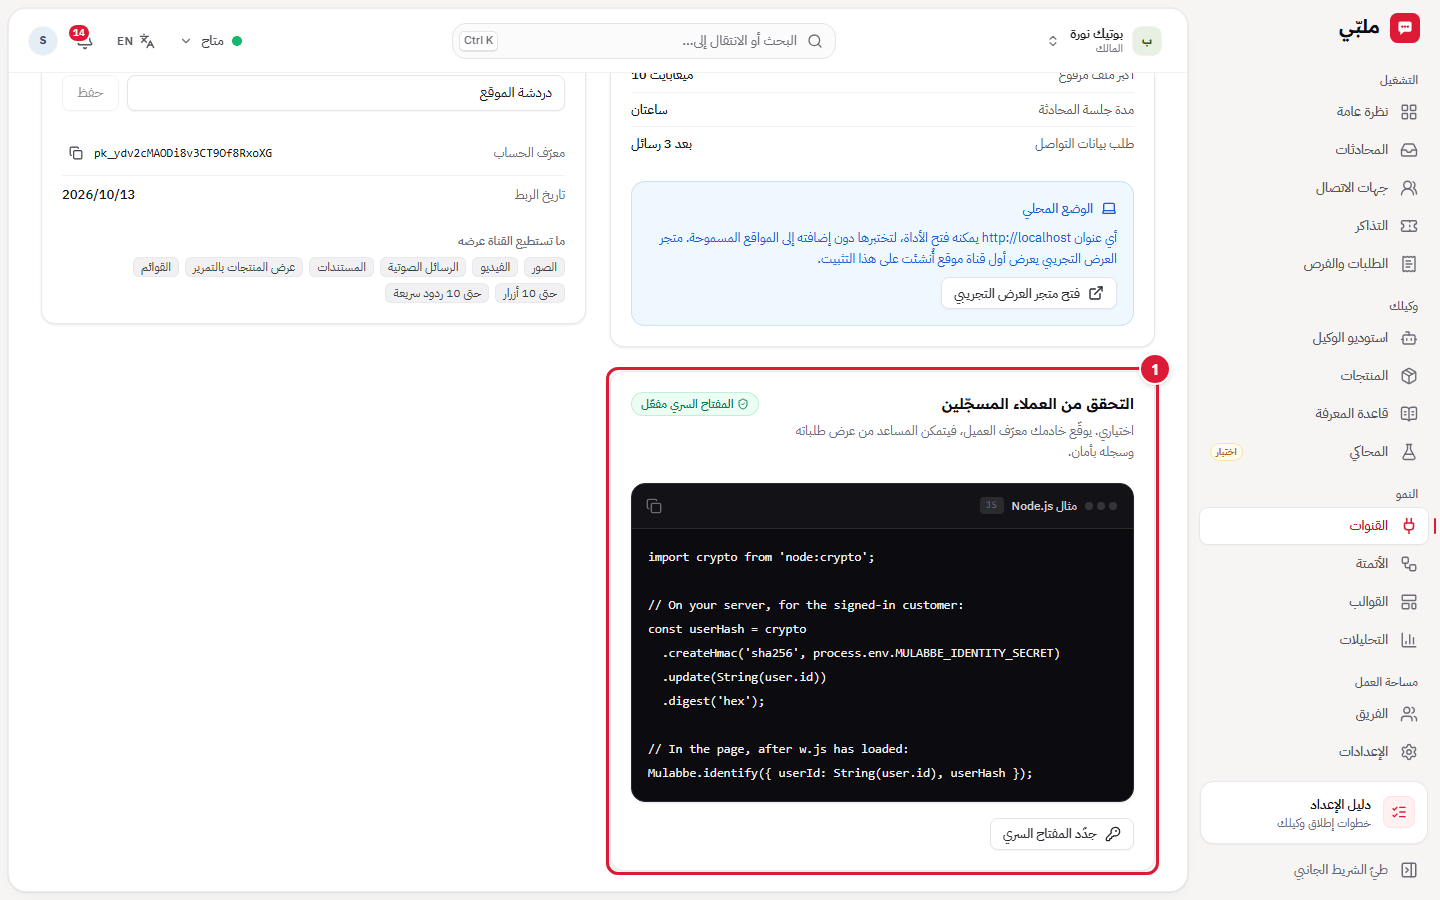Viewport: 1440px width, 900px height.
Task: Click the التحليلات chart icon
Action: click(1409, 640)
